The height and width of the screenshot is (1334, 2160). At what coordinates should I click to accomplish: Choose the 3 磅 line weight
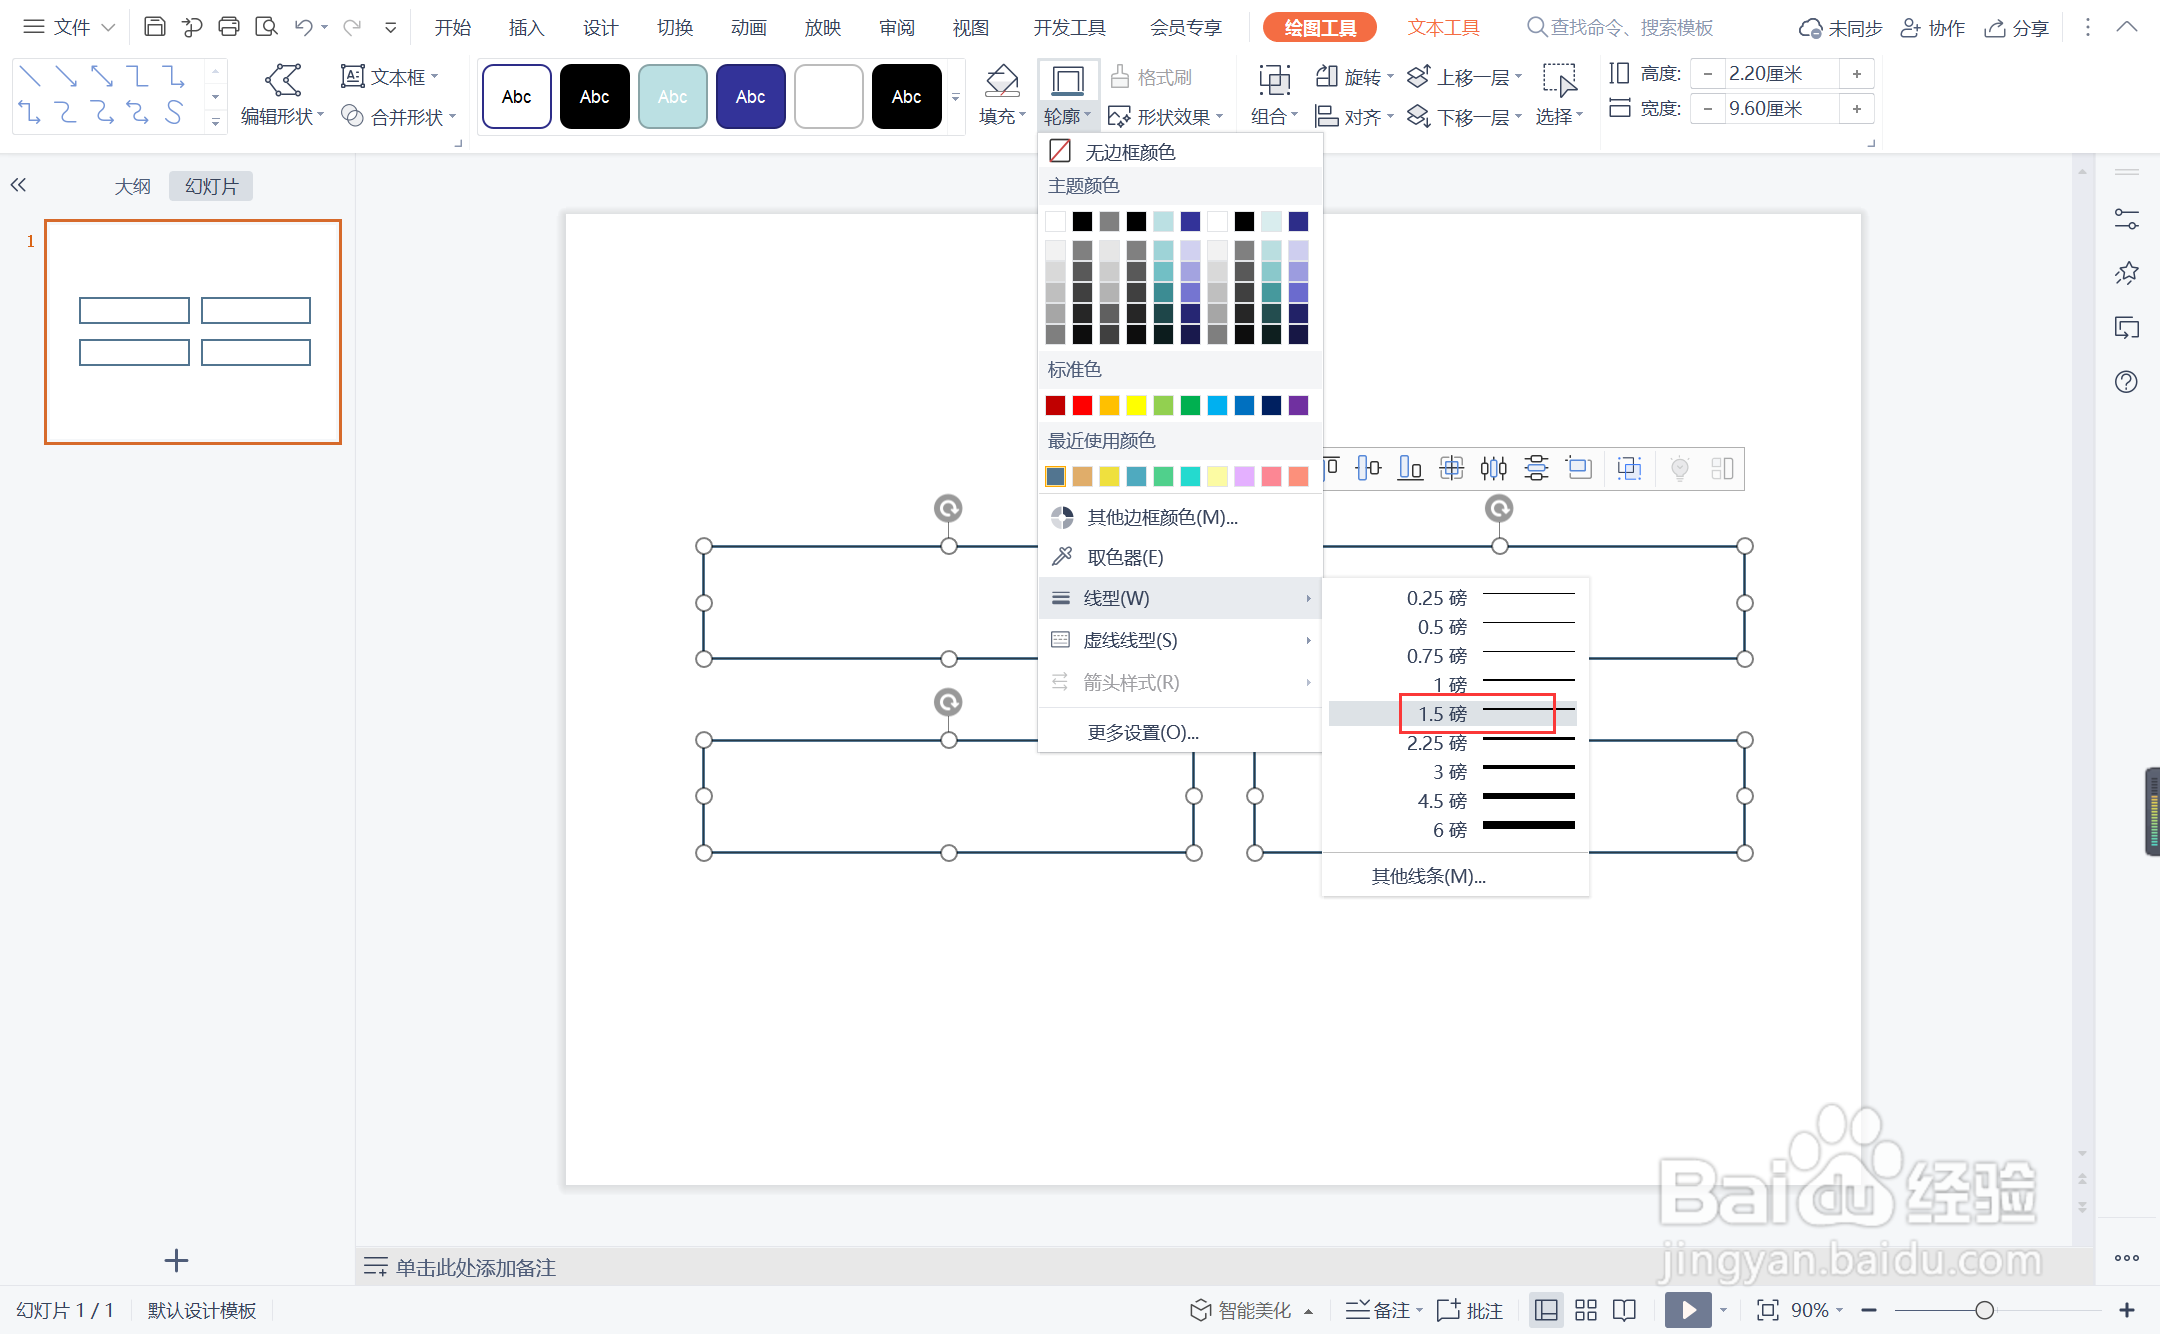1455,772
